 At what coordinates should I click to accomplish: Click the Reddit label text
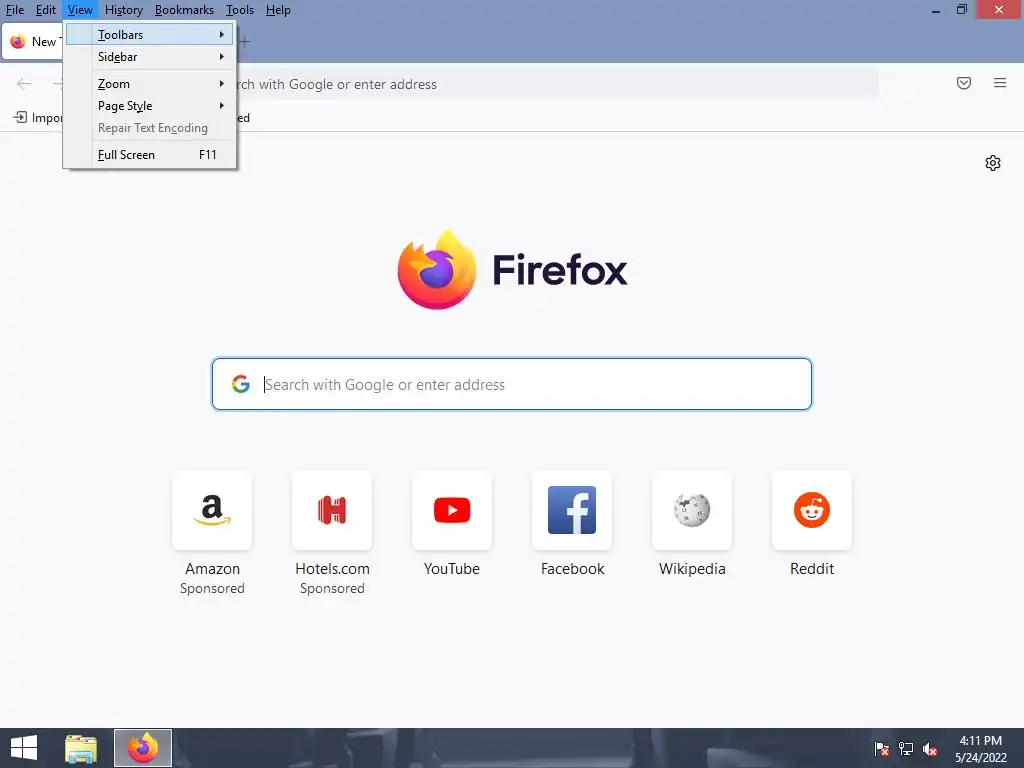pyautogui.click(x=812, y=569)
